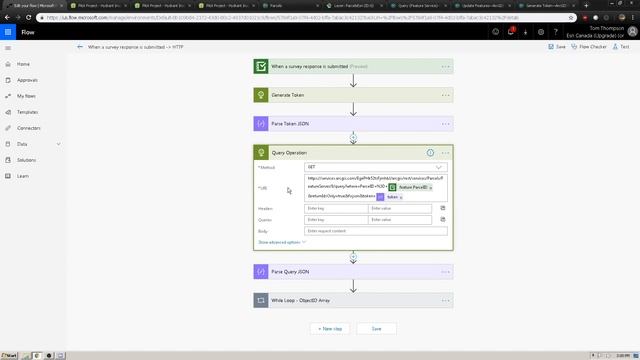Expand While Loop - ObjectID Array step
640x360 pixels.
pyautogui.click(x=353, y=300)
